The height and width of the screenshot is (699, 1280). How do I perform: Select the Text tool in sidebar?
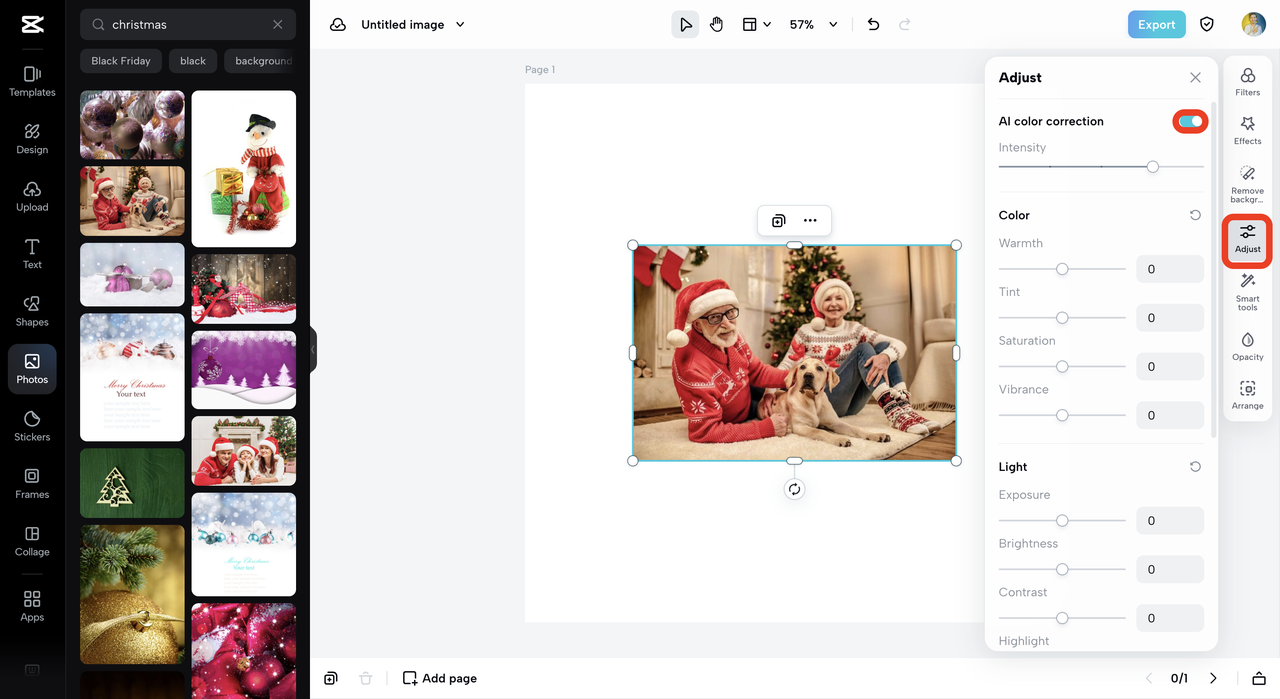pos(32,254)
